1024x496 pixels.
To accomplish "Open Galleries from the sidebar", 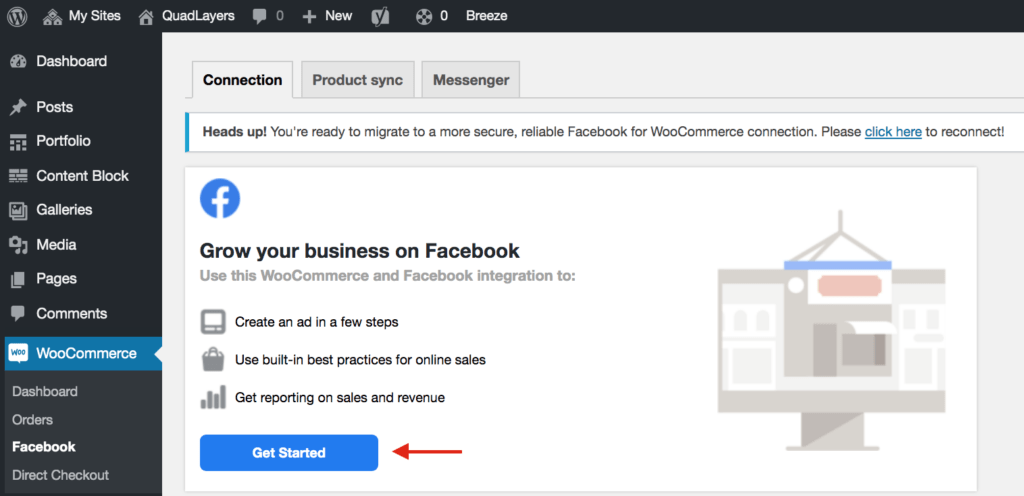I will click(64, 210).
